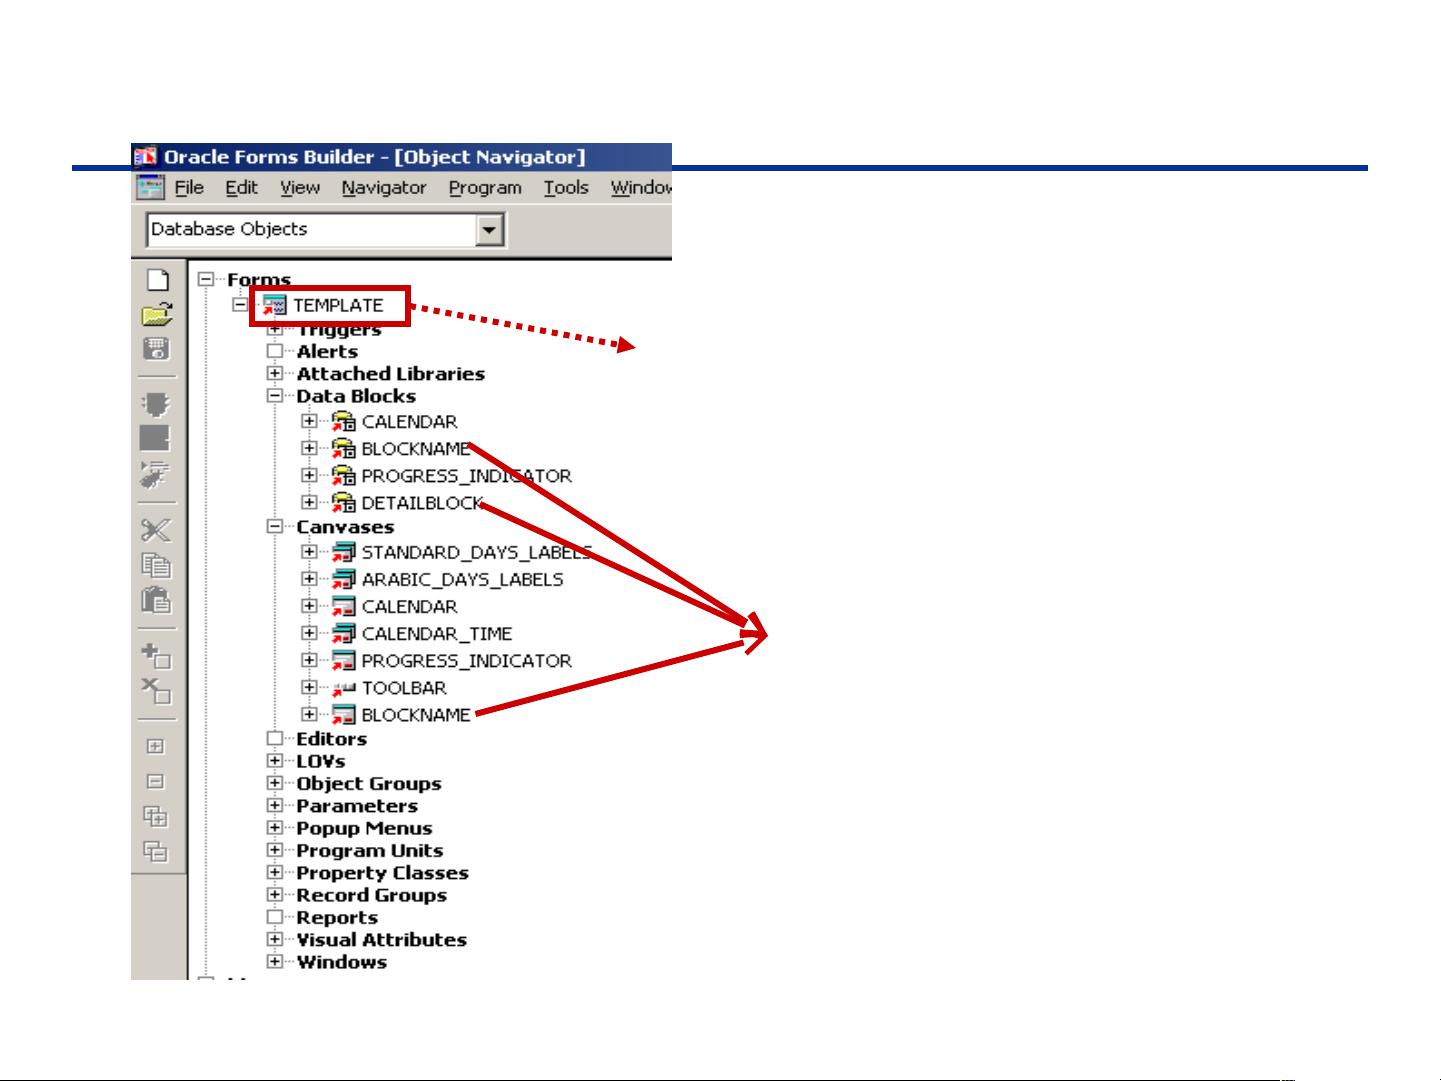Click the Collapse All toolbar icon
The width and height of the screenshot is (1441, 1081).
[x=155, y=852]
